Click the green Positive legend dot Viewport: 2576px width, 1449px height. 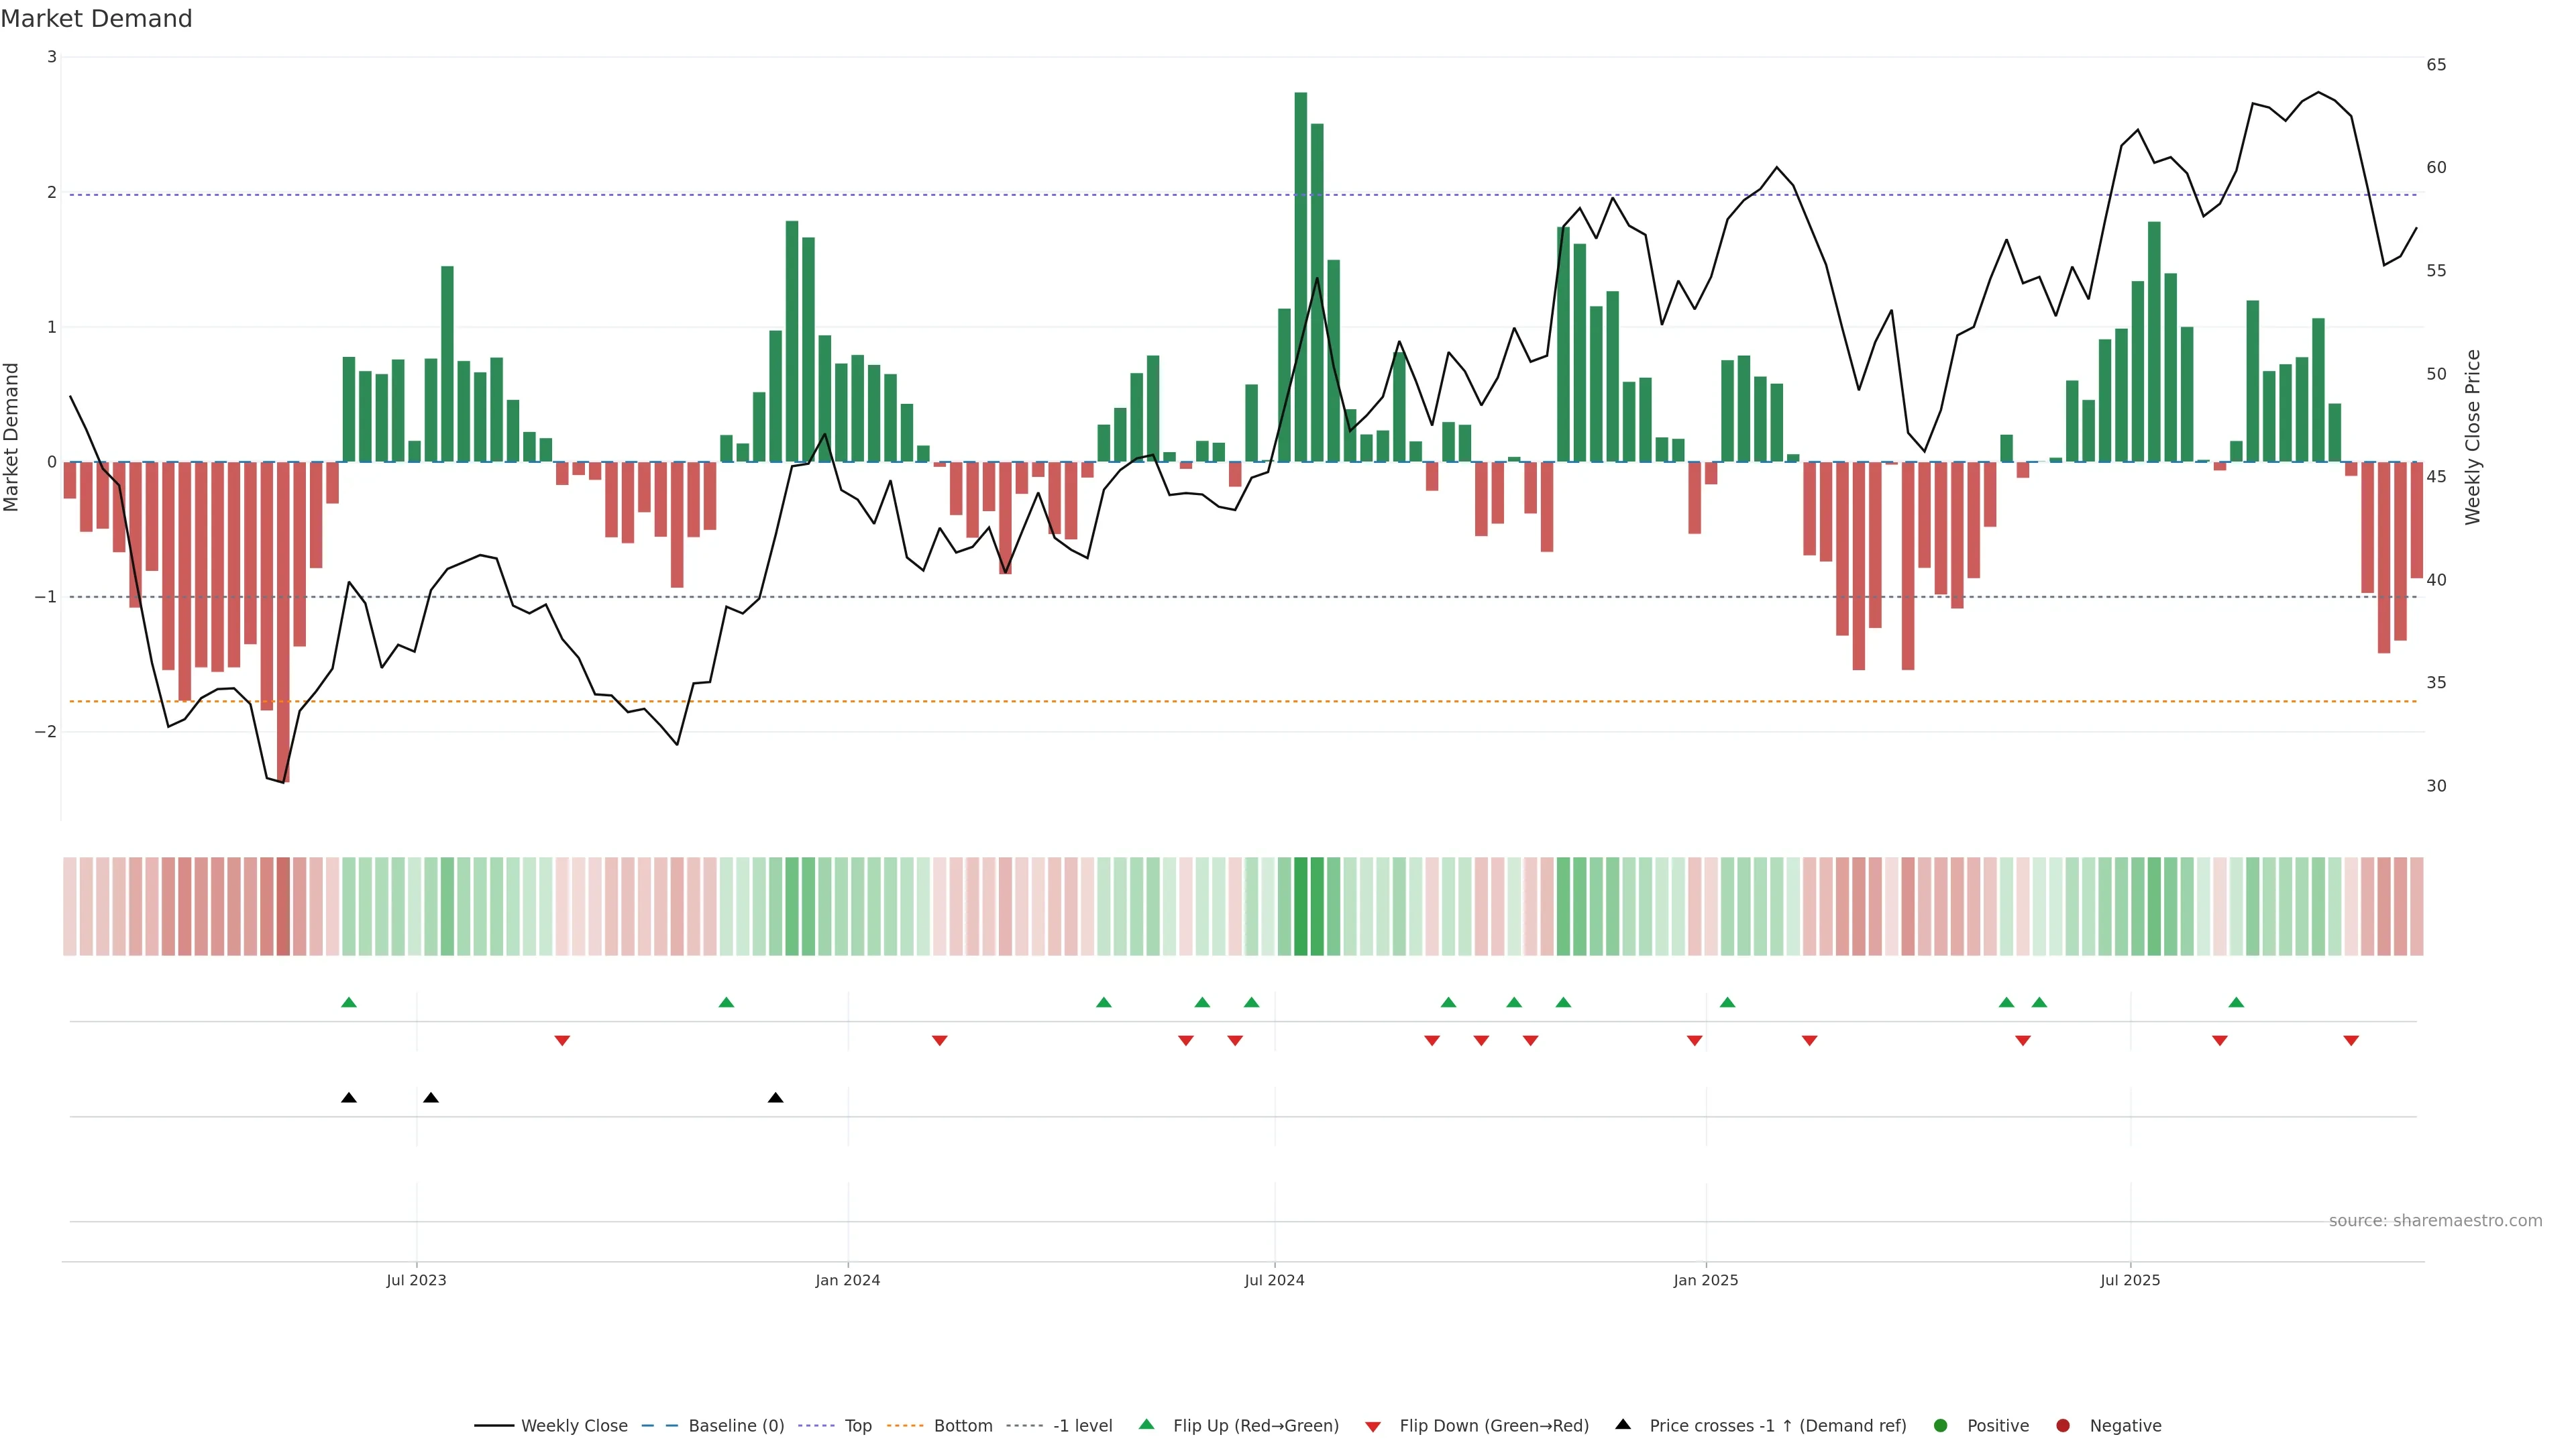(1941, 1425)
